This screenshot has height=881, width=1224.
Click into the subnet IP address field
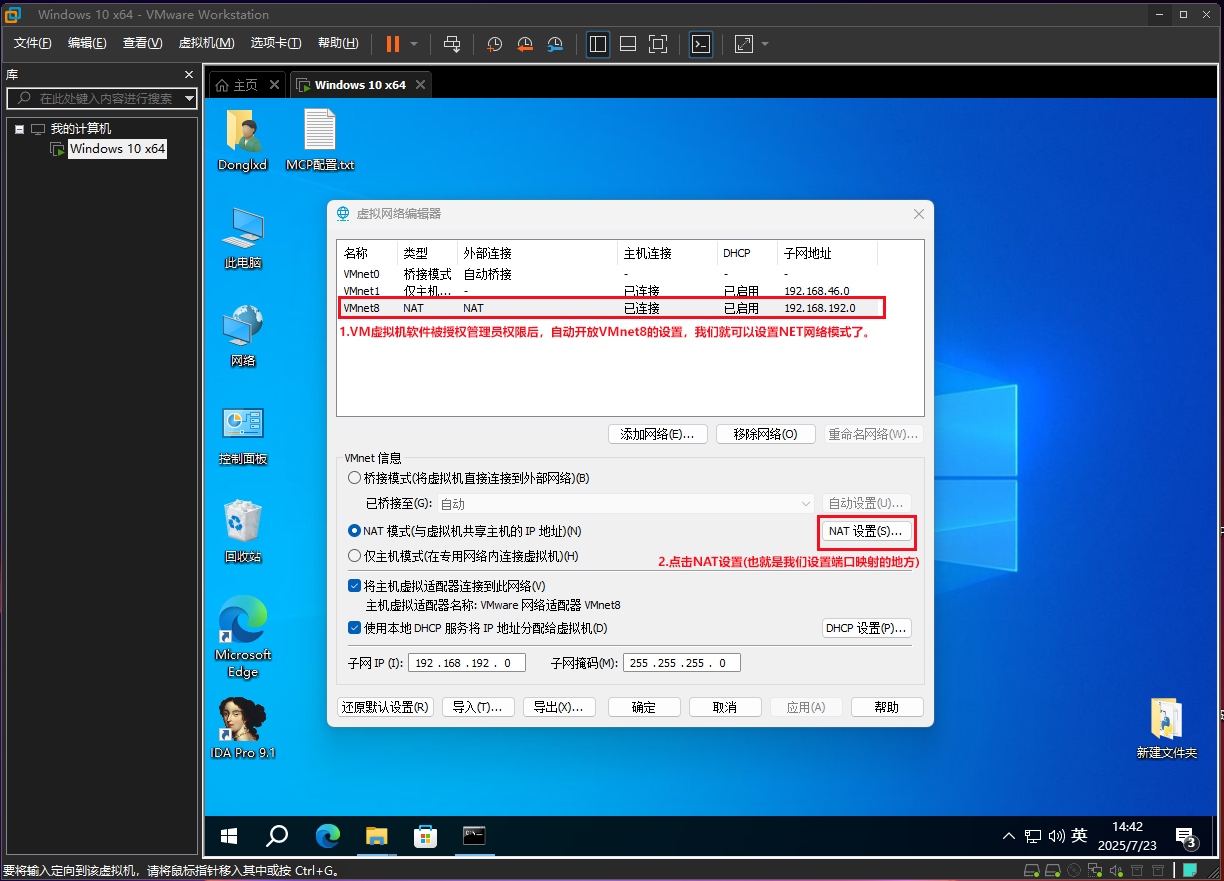466,663
